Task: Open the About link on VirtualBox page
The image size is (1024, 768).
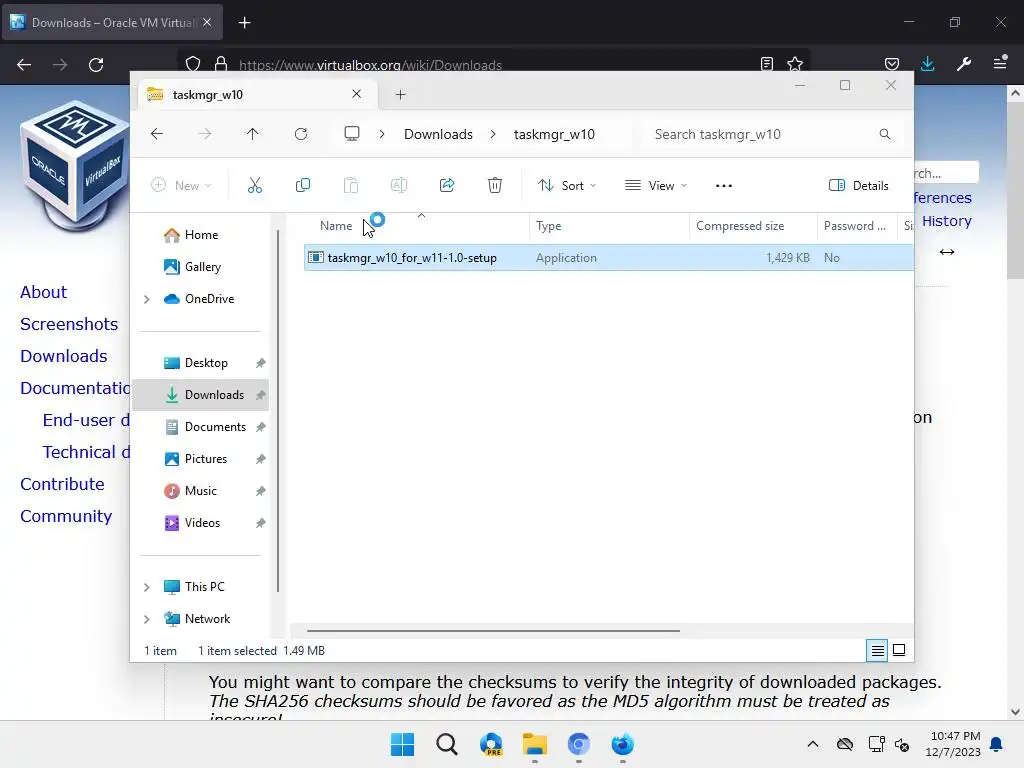Action: pos(43,292)
